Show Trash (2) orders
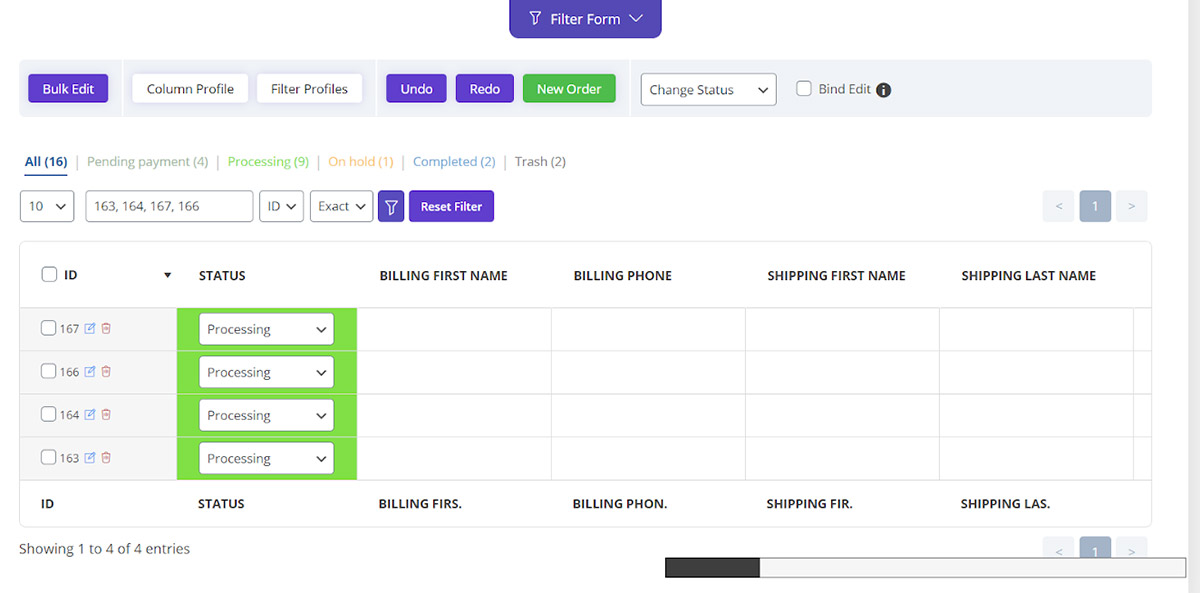Image resolution: width=1200 pixels, height=593 pixels. [x=540, y=161]
